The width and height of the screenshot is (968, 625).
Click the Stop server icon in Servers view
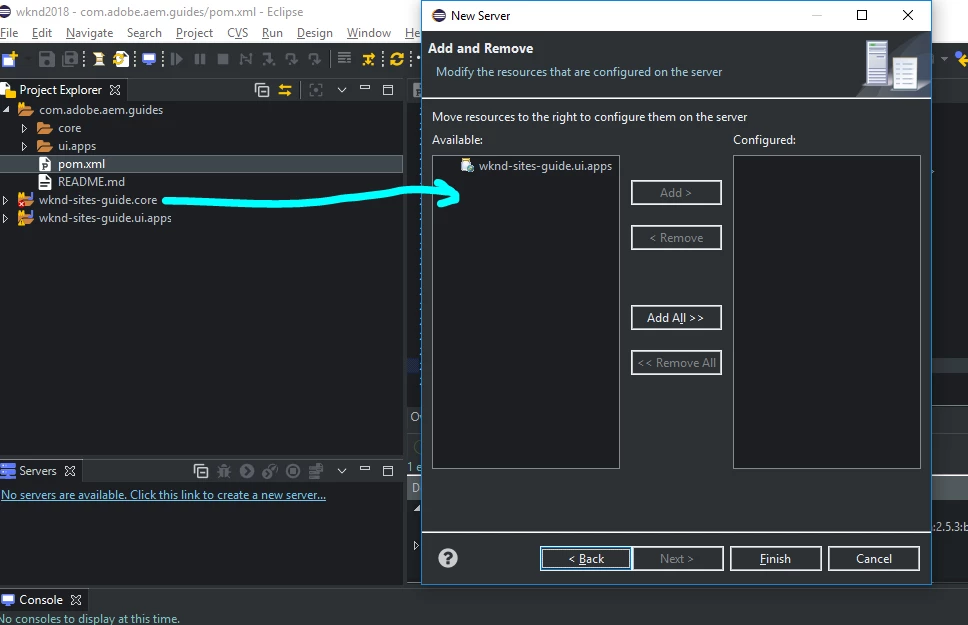[x=293, y=471]
